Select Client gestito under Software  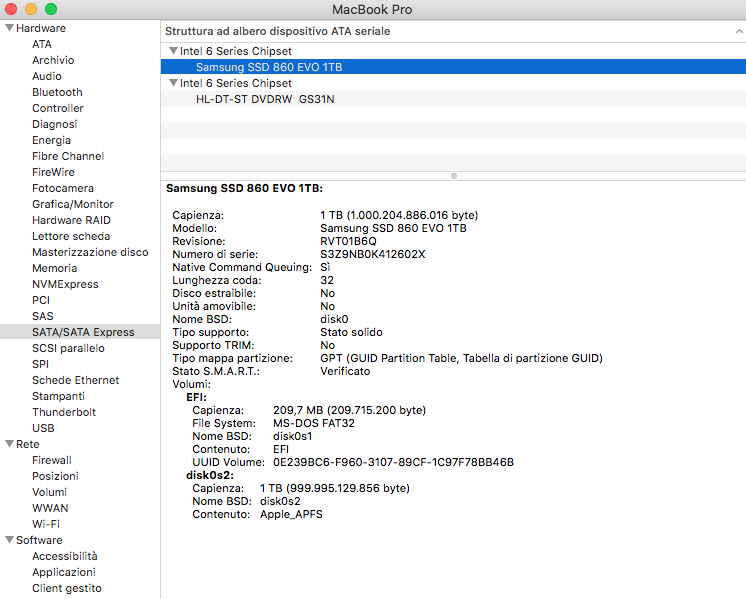click(67, 588)
